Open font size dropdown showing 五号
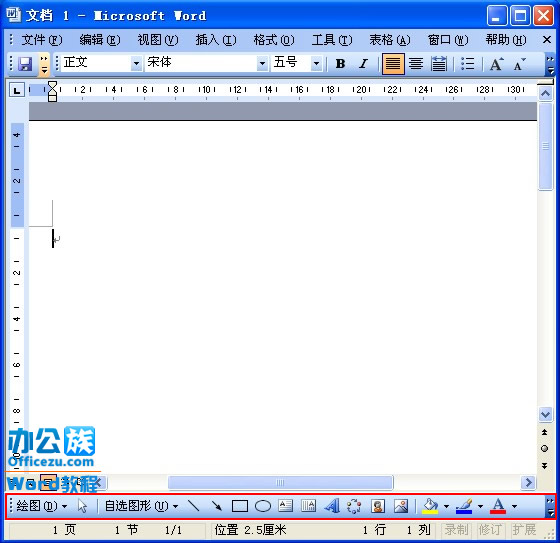This screenshot has width=560, height=543. pyautogui.click(x=316, y=64)
